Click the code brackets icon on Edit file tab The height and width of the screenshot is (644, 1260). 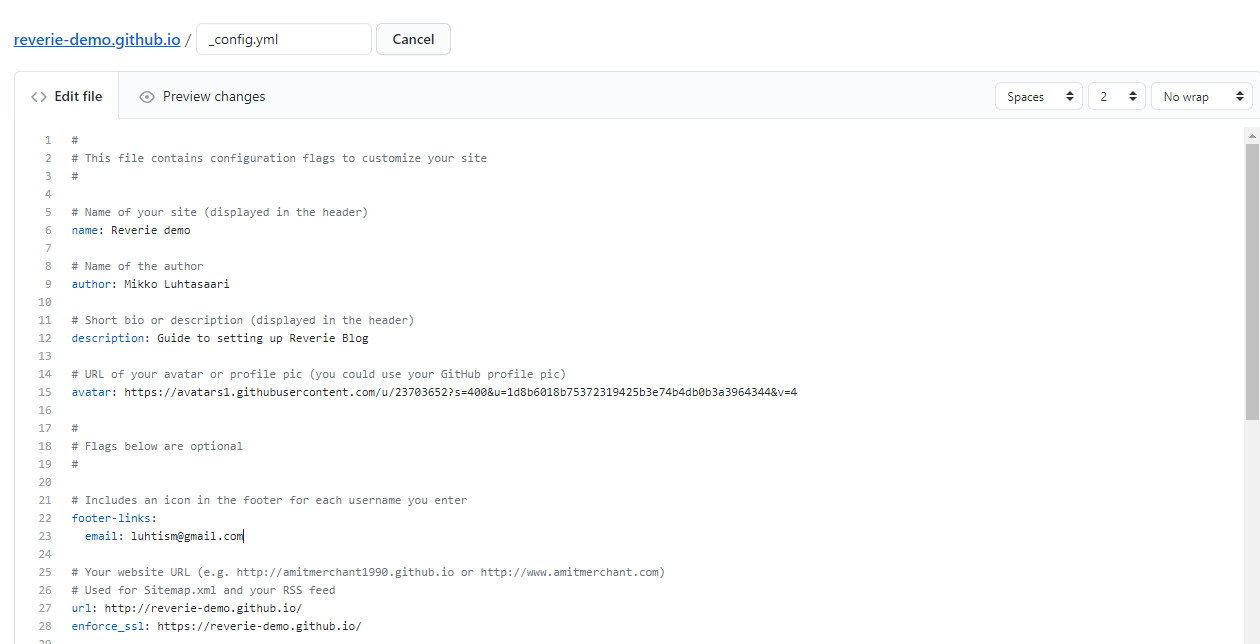click(x=40, y=95)
